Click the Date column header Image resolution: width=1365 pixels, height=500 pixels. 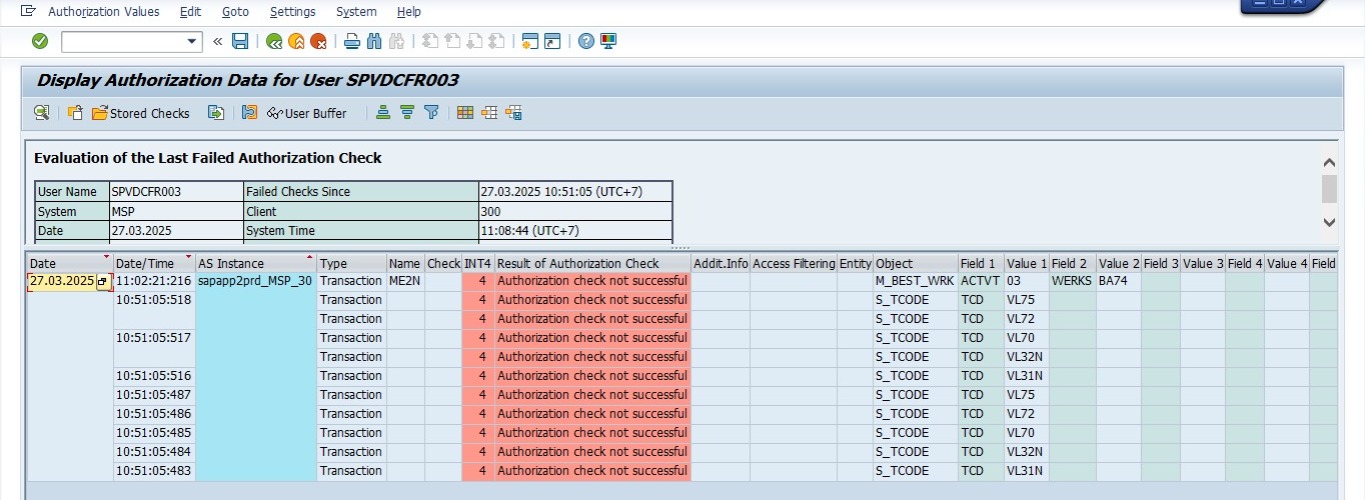pyautogui.click(x=69, y=264)
